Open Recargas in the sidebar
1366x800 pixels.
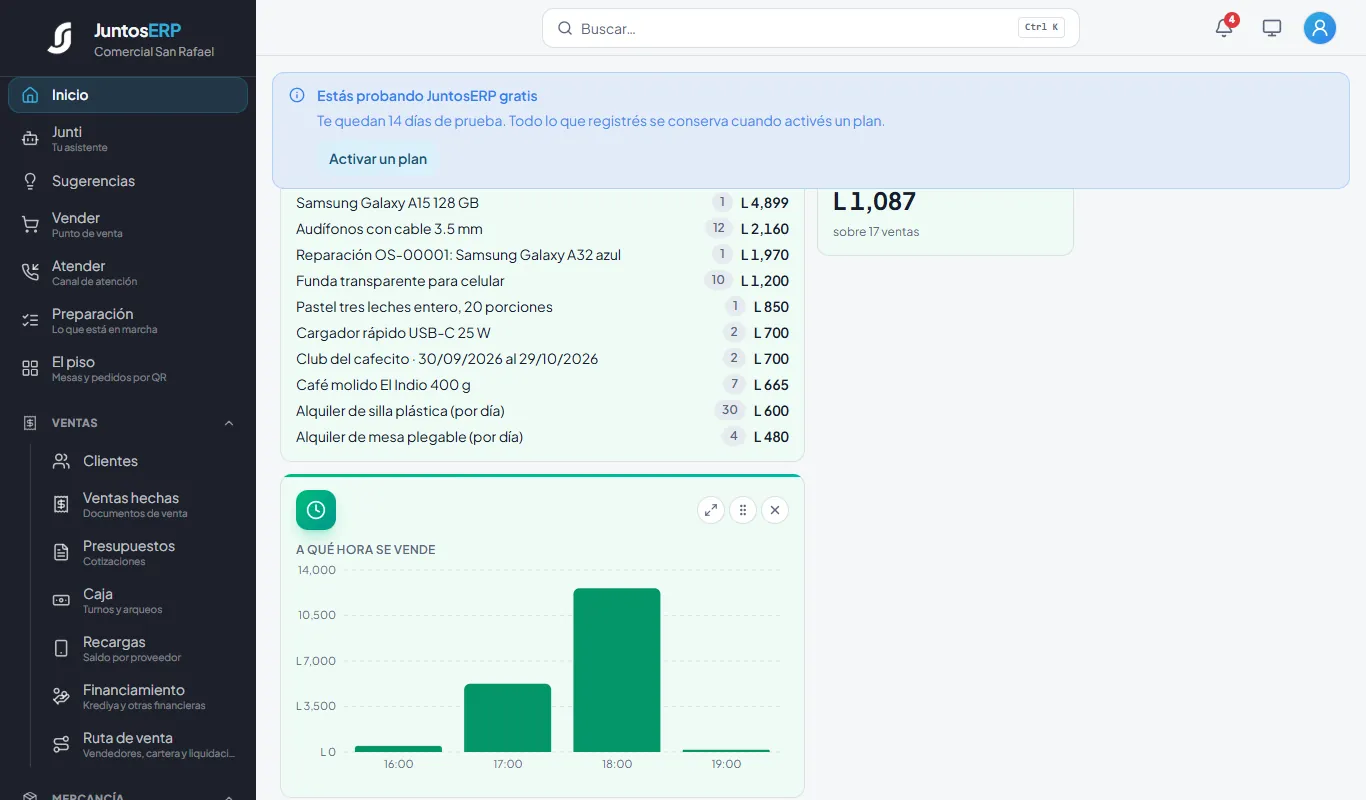pos(144,649)
